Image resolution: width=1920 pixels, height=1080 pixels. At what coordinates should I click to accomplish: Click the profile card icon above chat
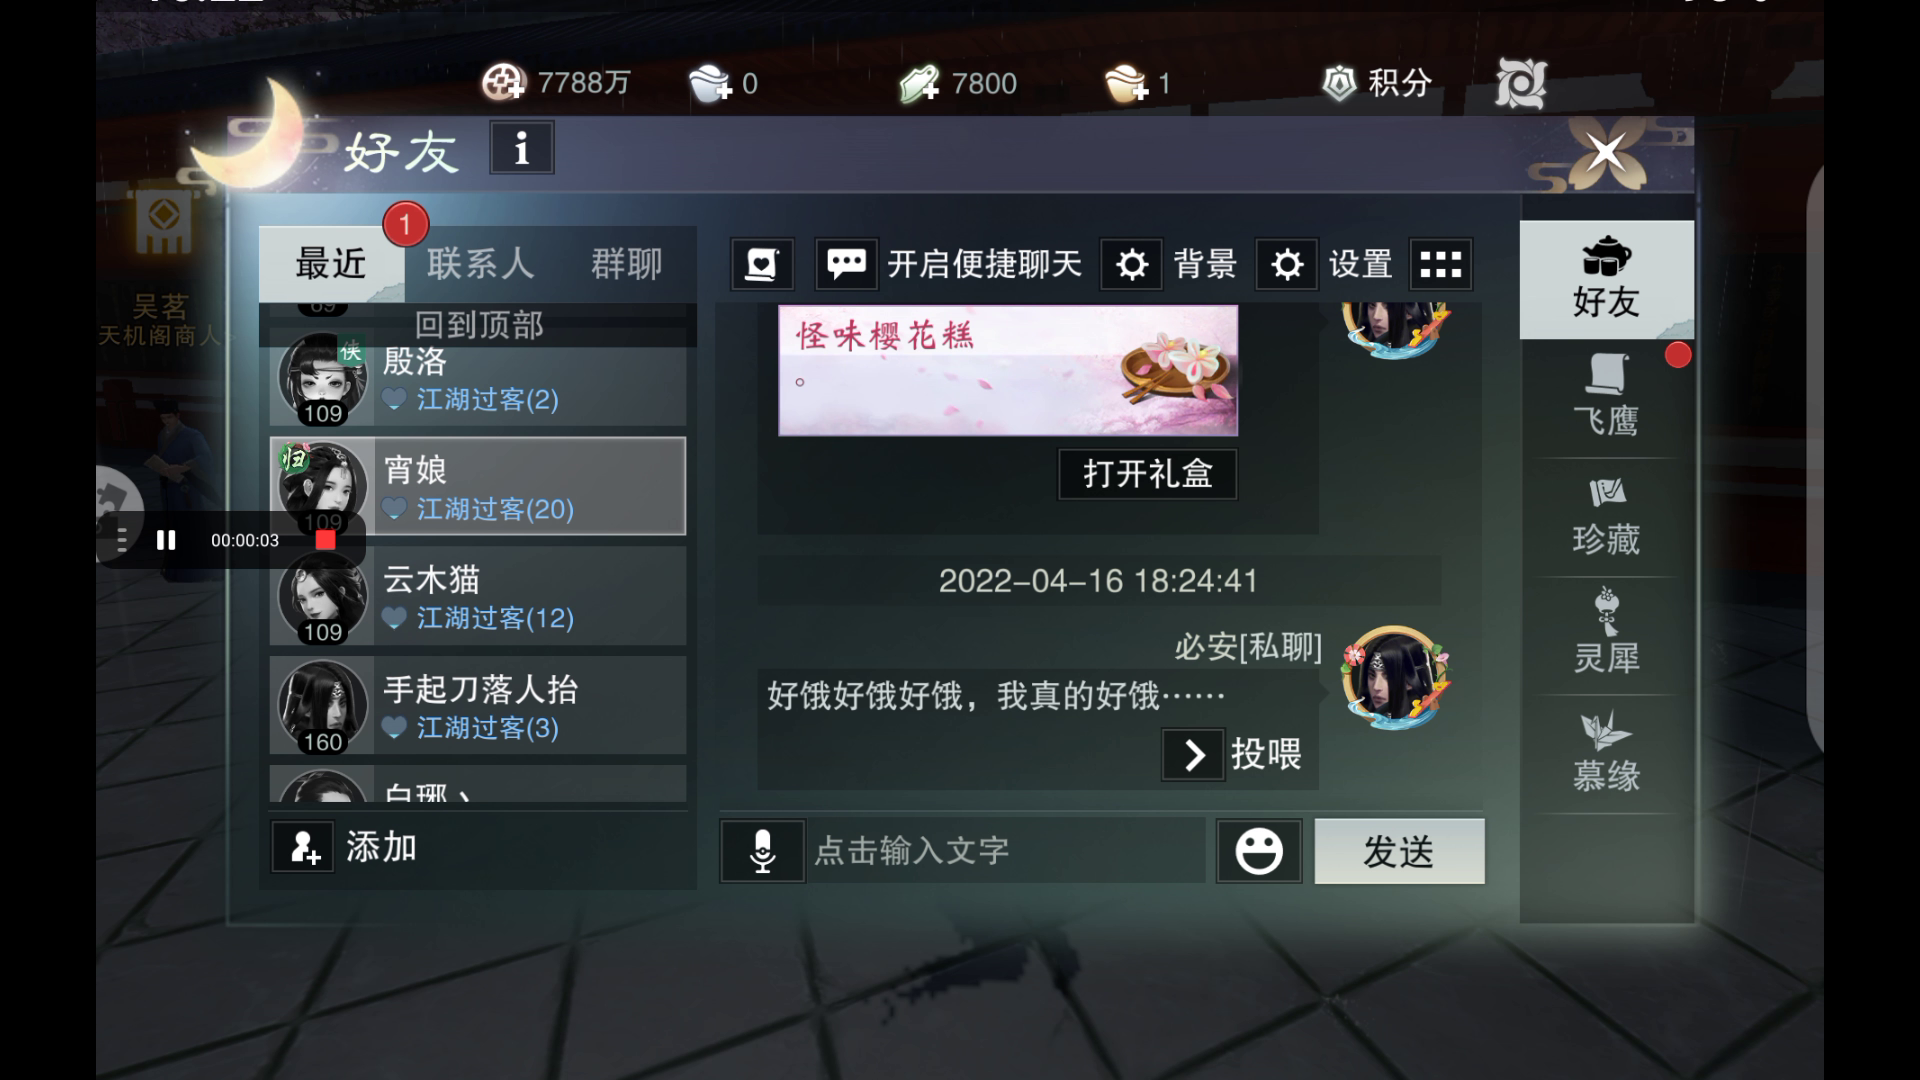tap(762, 264)
